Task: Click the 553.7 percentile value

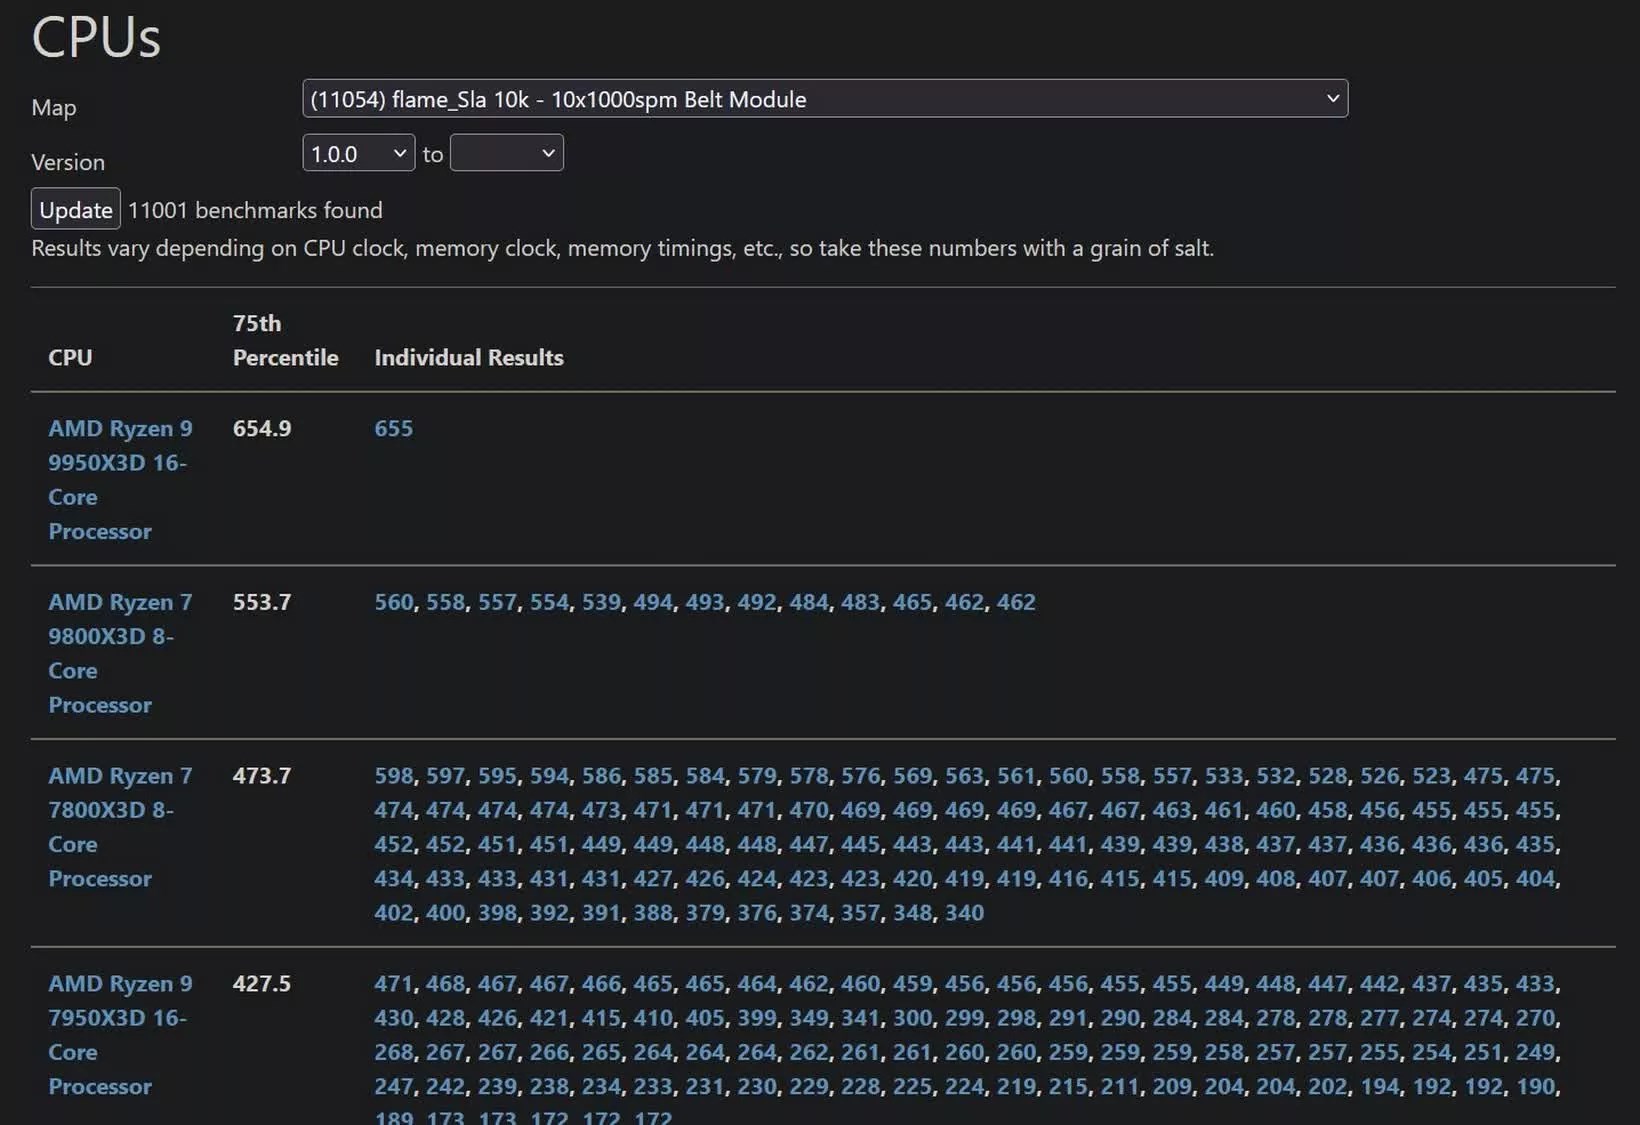Action: coord(262,602)
